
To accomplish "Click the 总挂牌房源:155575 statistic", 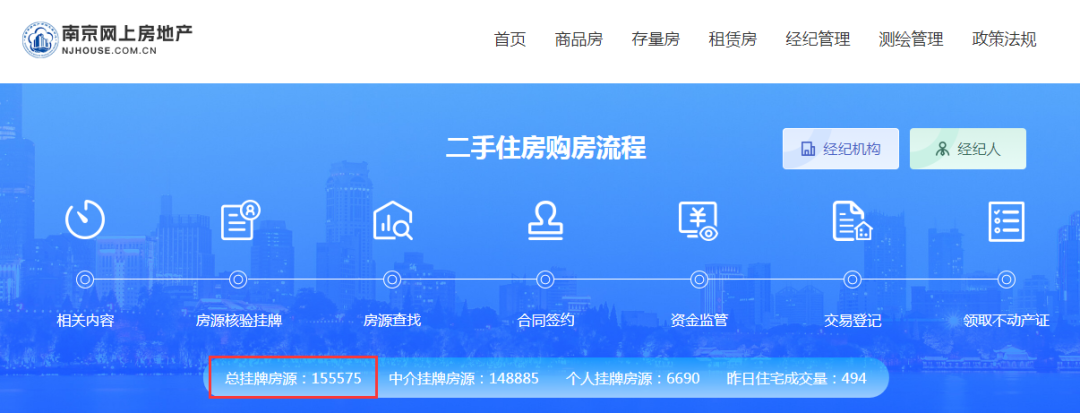I will coord(293,378).
